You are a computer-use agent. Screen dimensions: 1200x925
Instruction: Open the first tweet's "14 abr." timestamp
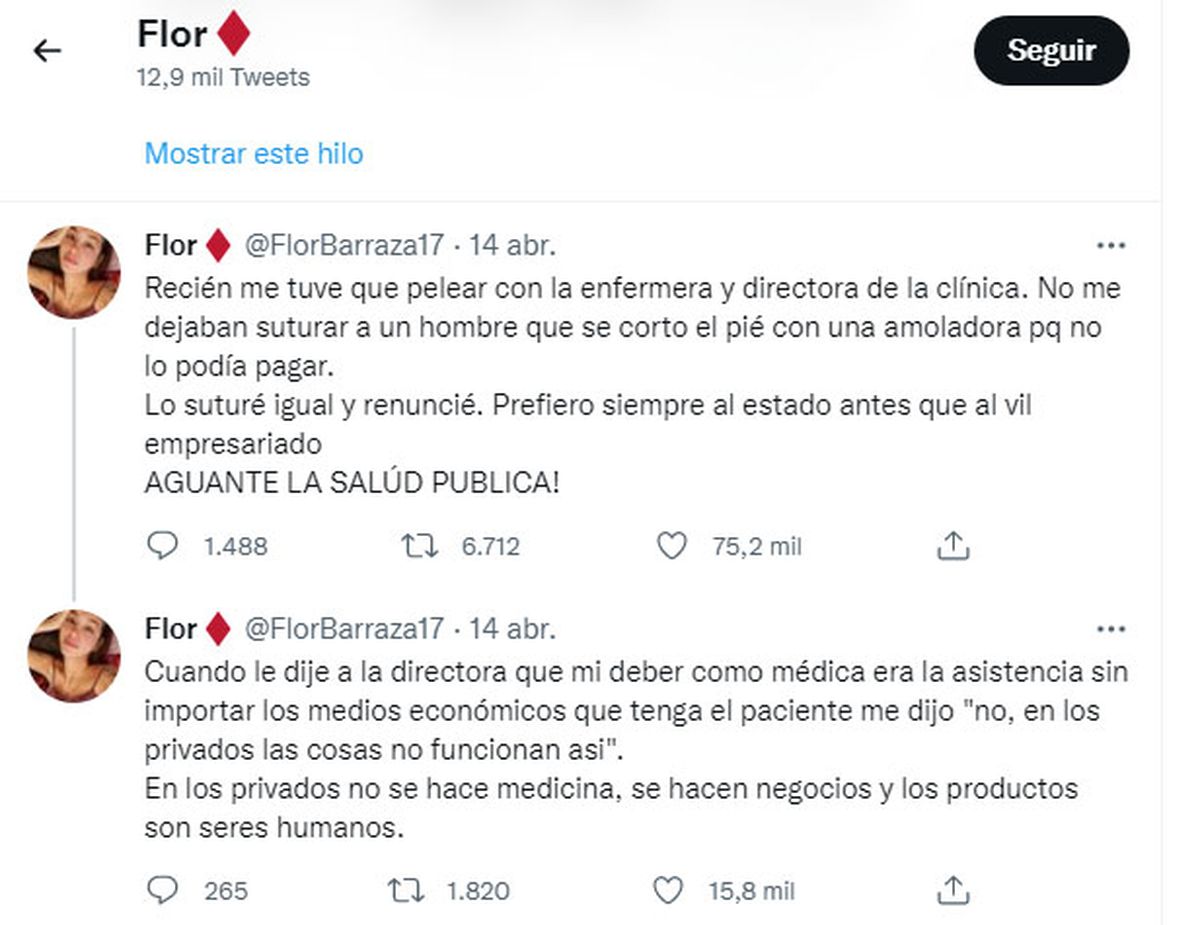pos(512,245)
